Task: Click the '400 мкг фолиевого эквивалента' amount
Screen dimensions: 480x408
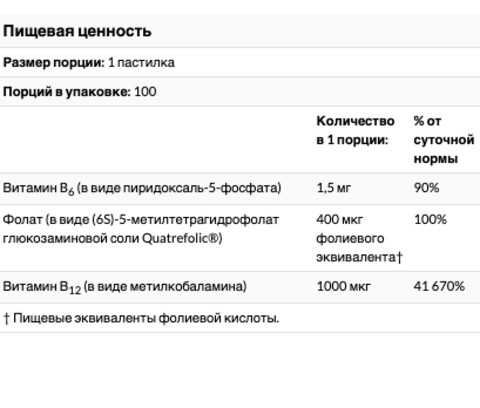Action: [359, 238]
